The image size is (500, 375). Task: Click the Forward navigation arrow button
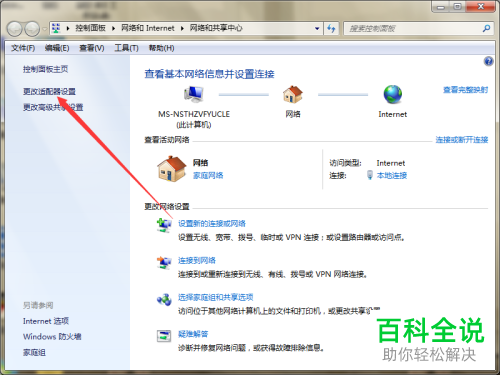(x=32, y=29)
